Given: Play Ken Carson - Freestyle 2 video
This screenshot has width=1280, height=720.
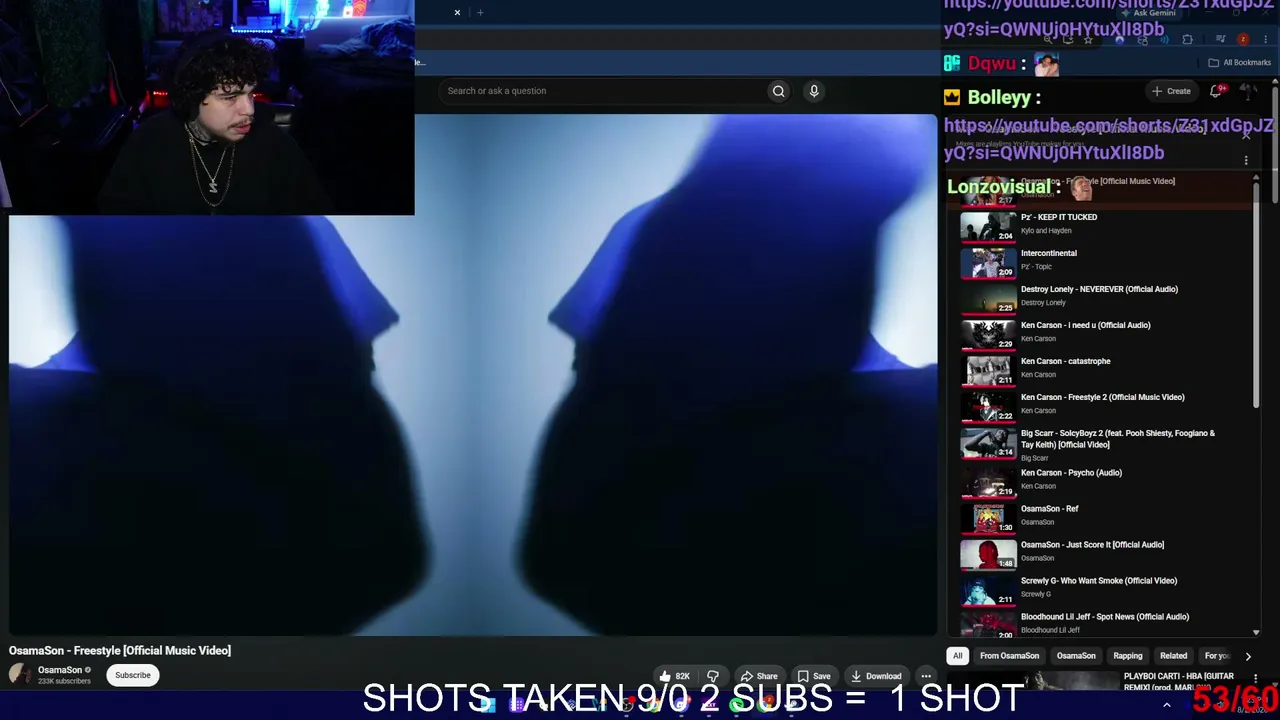Looking at the screenshot, I should (1102, 397).
